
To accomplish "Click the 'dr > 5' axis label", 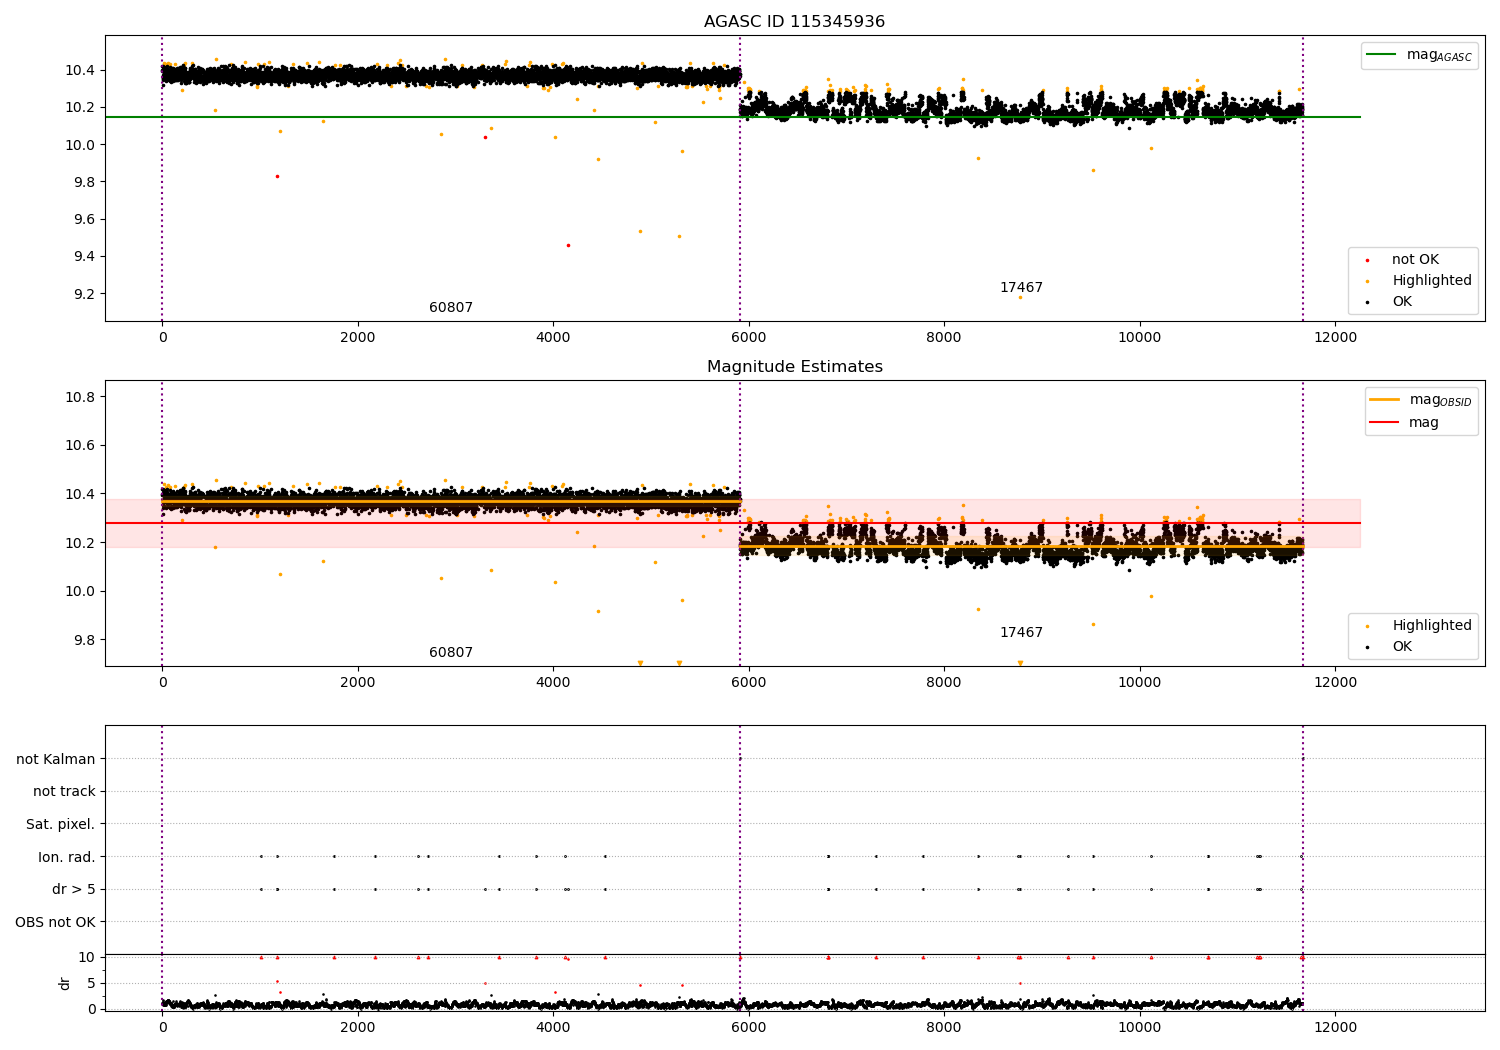I will coord(74,890).
